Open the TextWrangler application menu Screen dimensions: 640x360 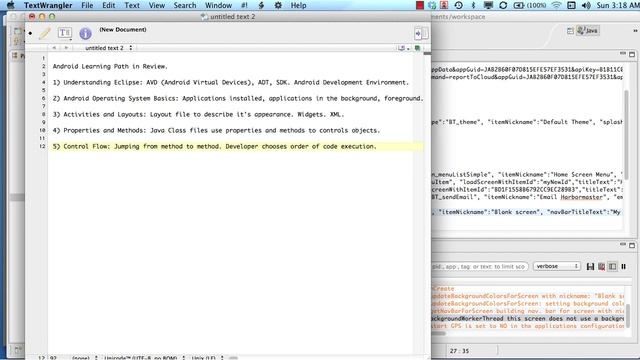pyautogui.click(x=48, y=5)
